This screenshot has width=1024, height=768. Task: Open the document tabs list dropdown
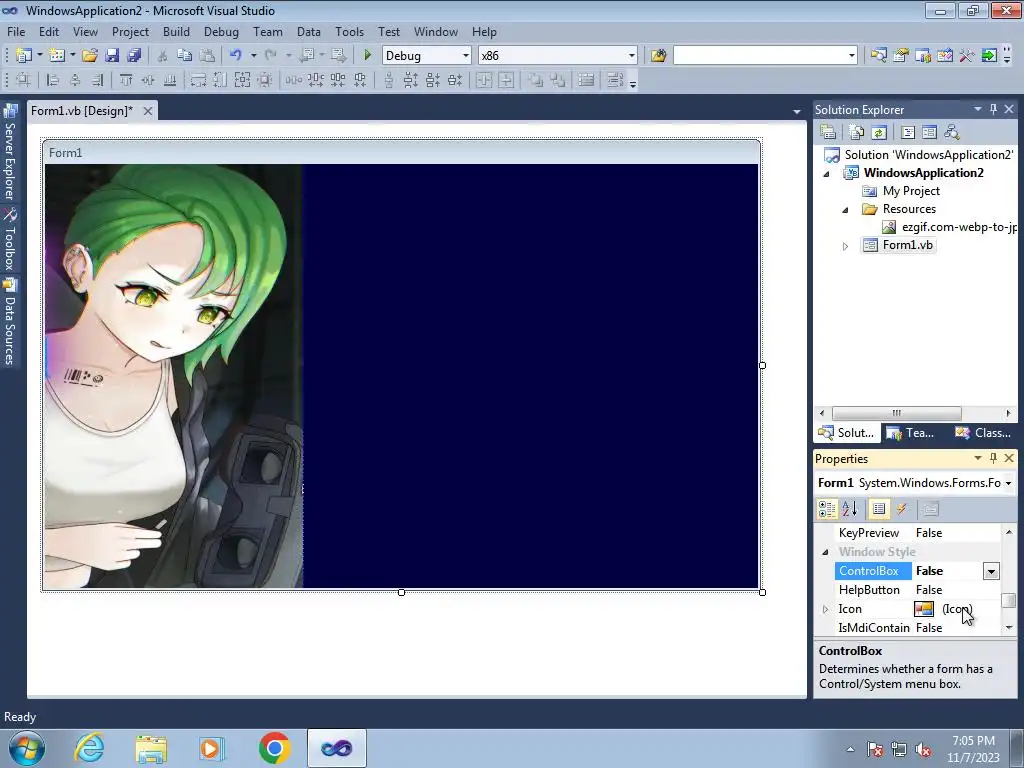point(797,112)
